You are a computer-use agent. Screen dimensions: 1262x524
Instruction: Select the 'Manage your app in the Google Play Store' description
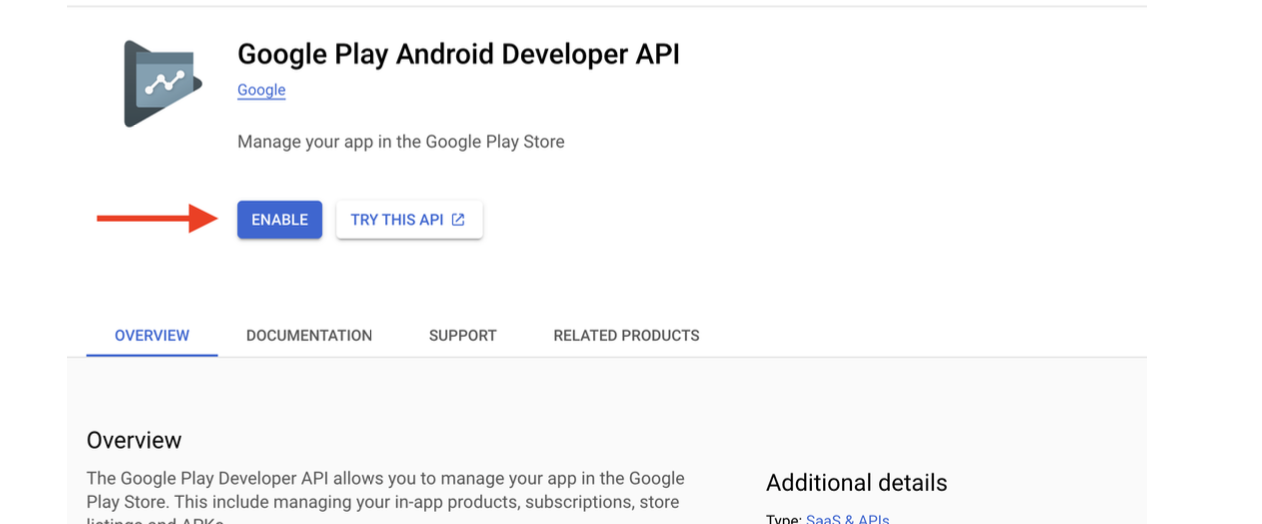click(401, 142)
